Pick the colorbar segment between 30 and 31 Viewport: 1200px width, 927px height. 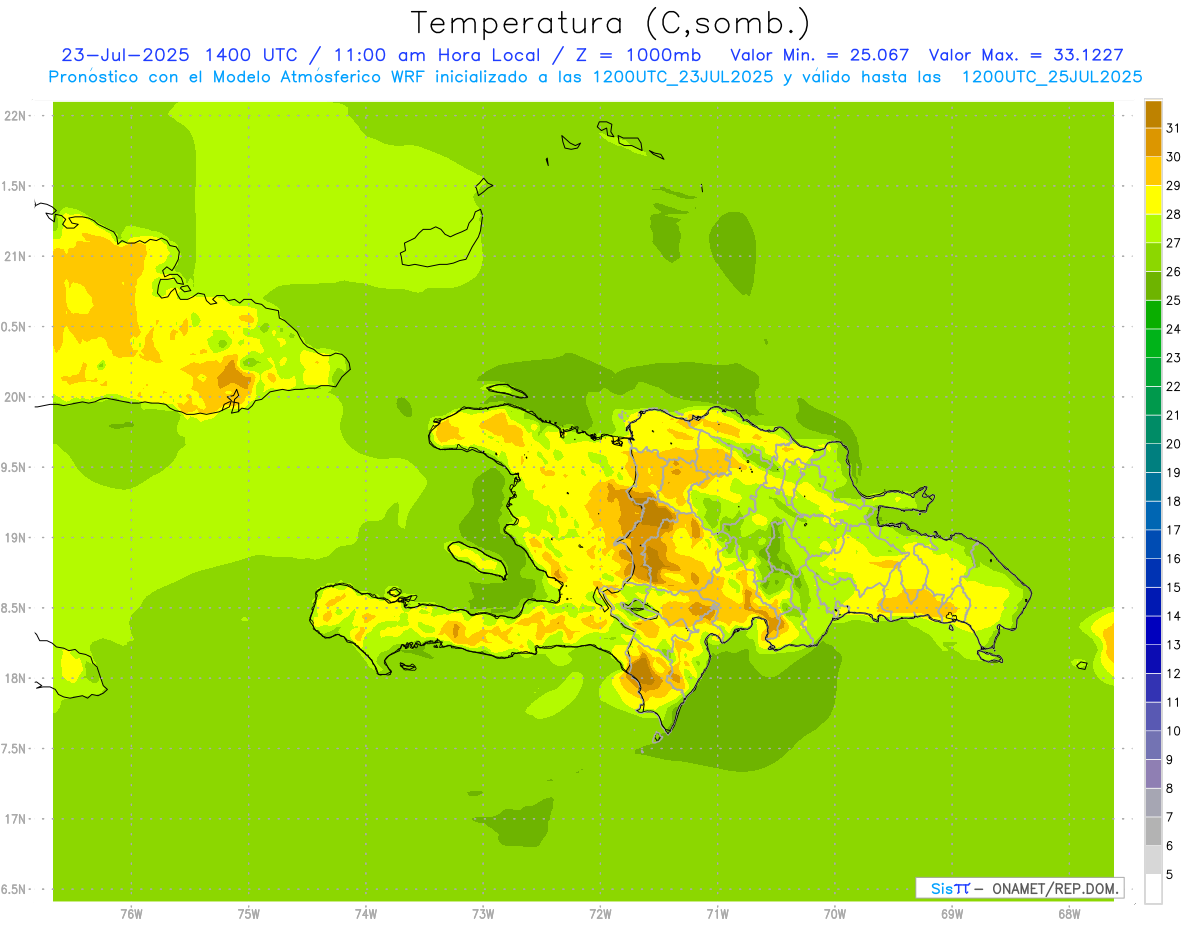1153,143
